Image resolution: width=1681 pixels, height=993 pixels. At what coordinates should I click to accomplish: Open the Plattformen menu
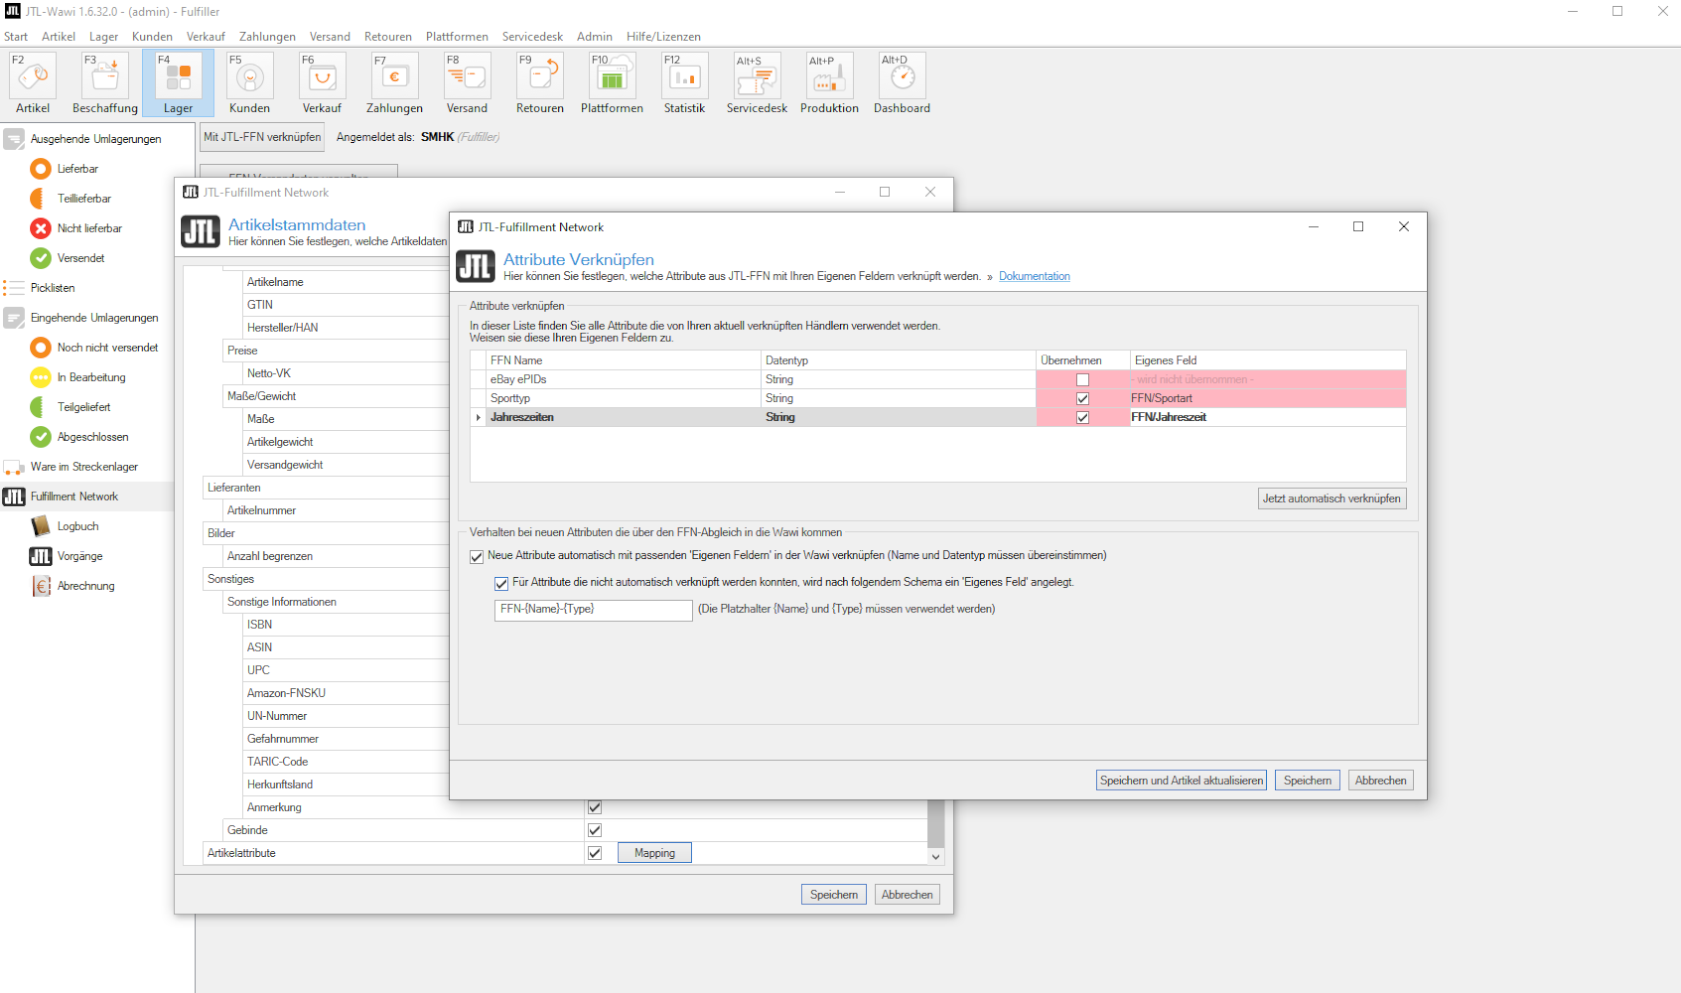[457, 37]
